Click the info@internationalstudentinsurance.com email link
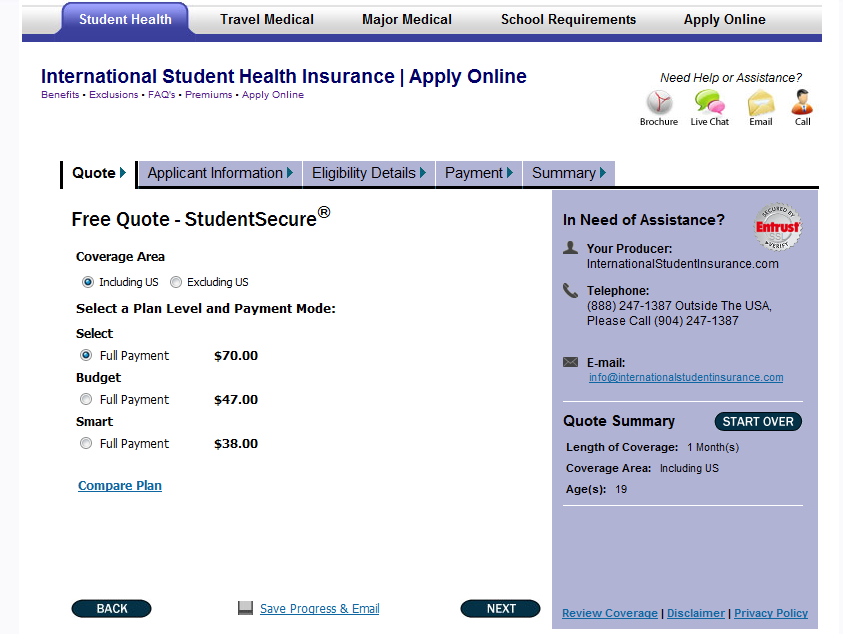The height and width of the screenshot is (634, 843). [x=686, y=377]
